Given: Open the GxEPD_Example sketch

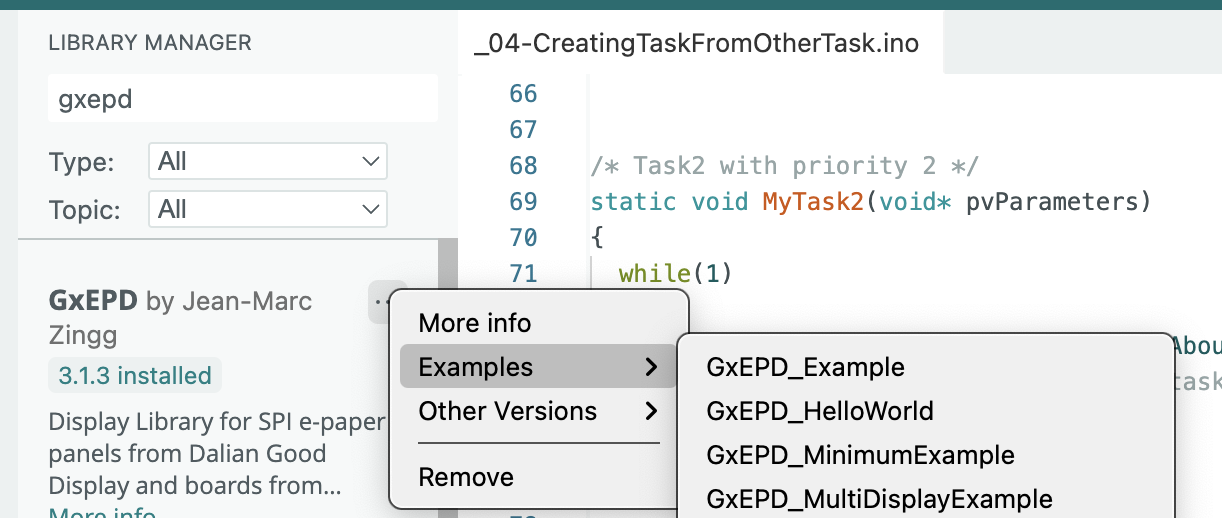Looking at the screenshot, I should 805,367.
